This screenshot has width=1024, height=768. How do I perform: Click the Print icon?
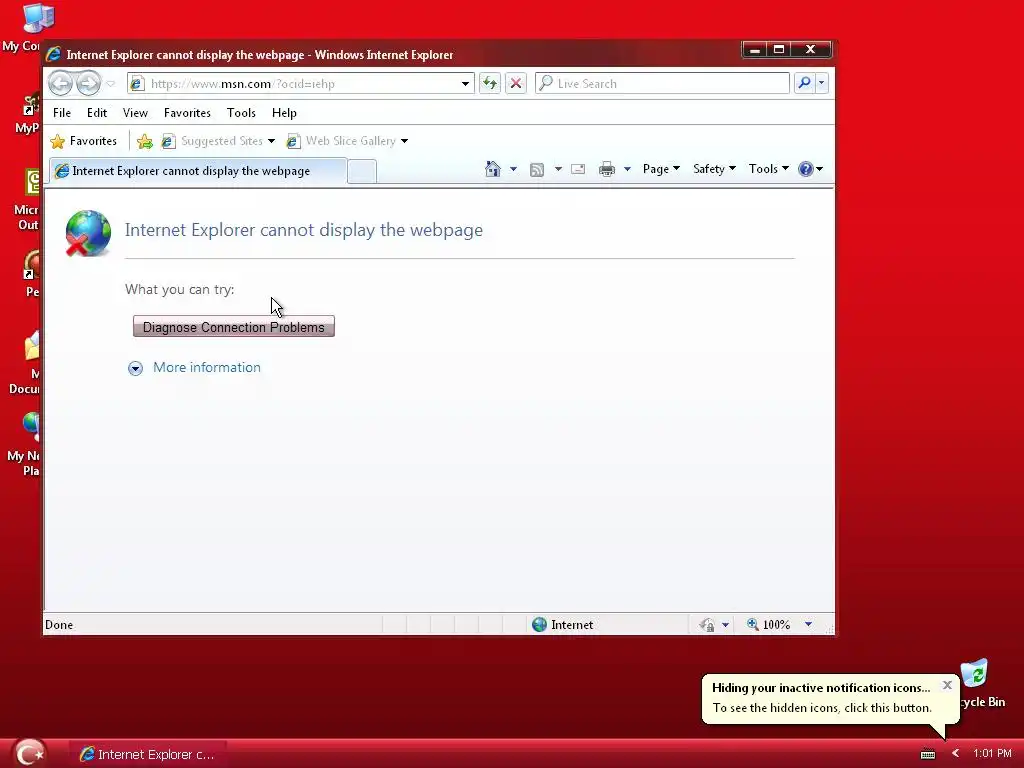607,169
